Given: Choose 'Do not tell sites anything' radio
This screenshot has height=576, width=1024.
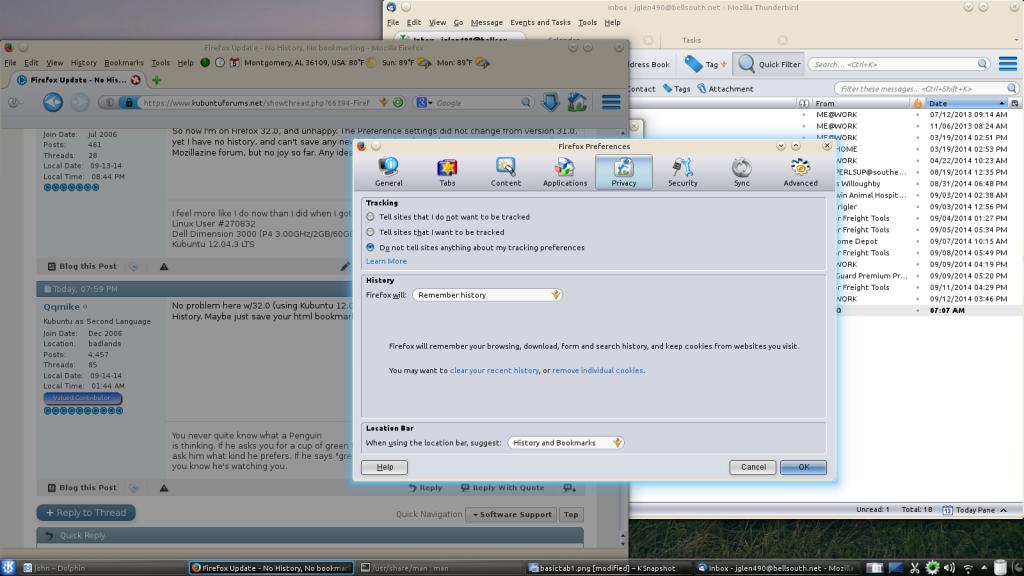Looking at the screenshot, I should coord(371,247).
